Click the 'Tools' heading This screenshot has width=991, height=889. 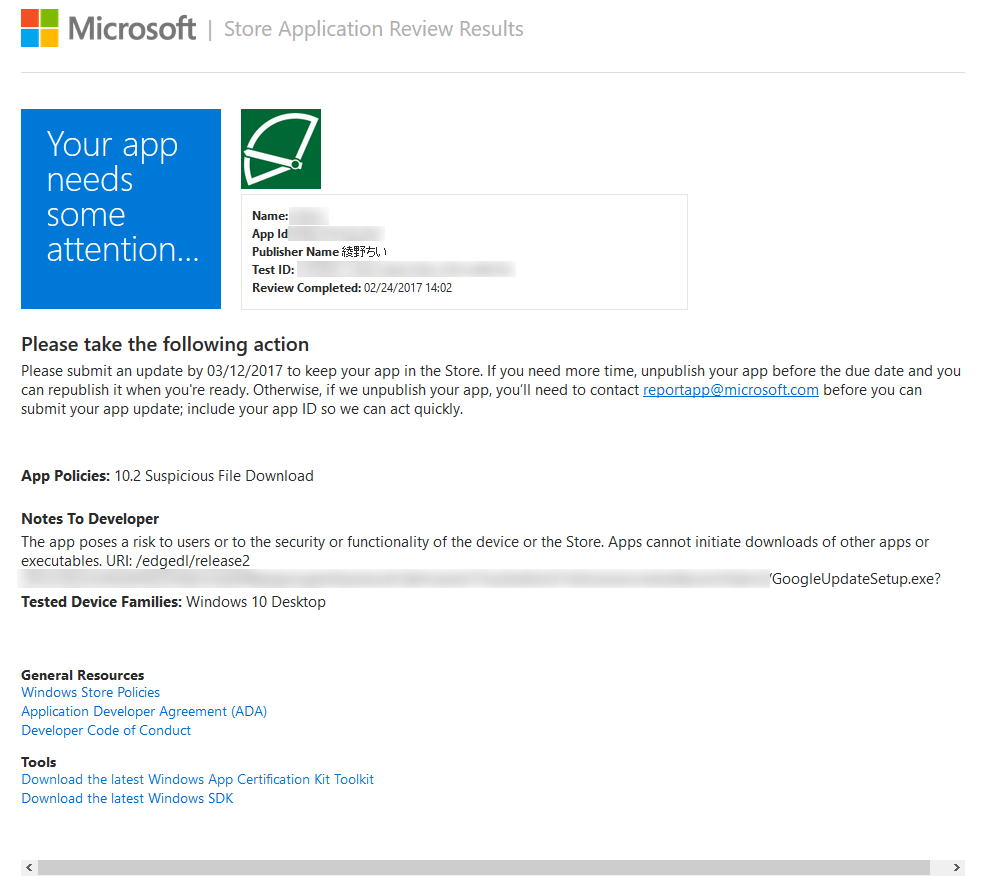click(x=39, y=763)
